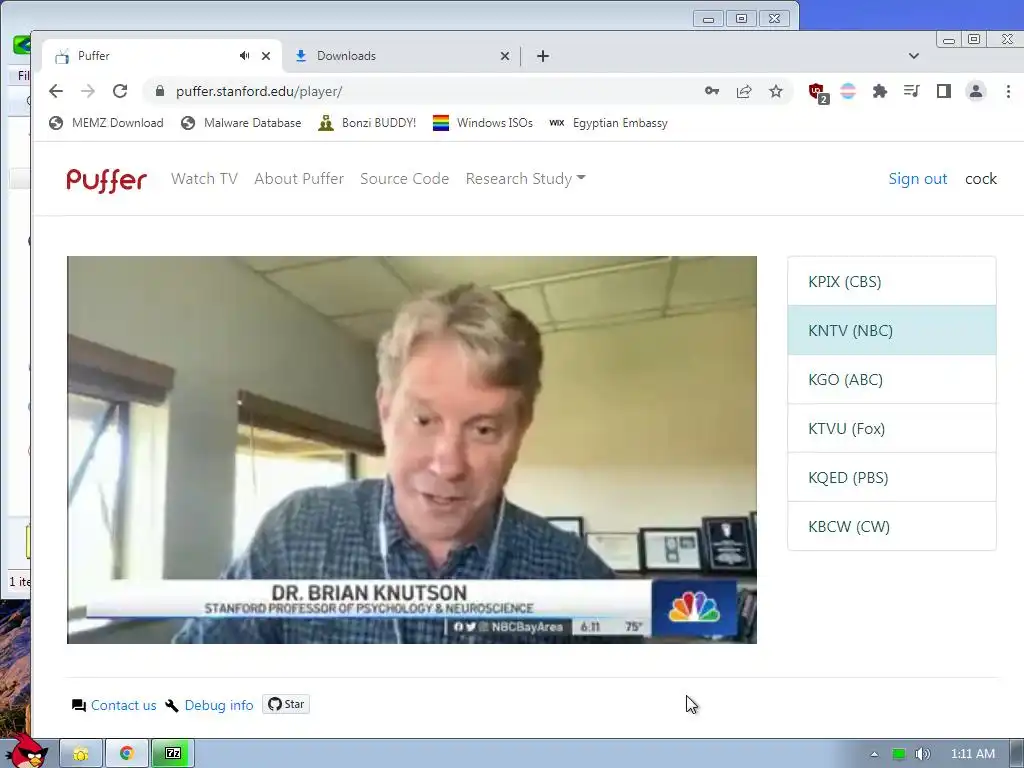Open the 7-Zip taskbar icon
The image size is (1024, 768).
pyautogui.click(x=173, y=754)
